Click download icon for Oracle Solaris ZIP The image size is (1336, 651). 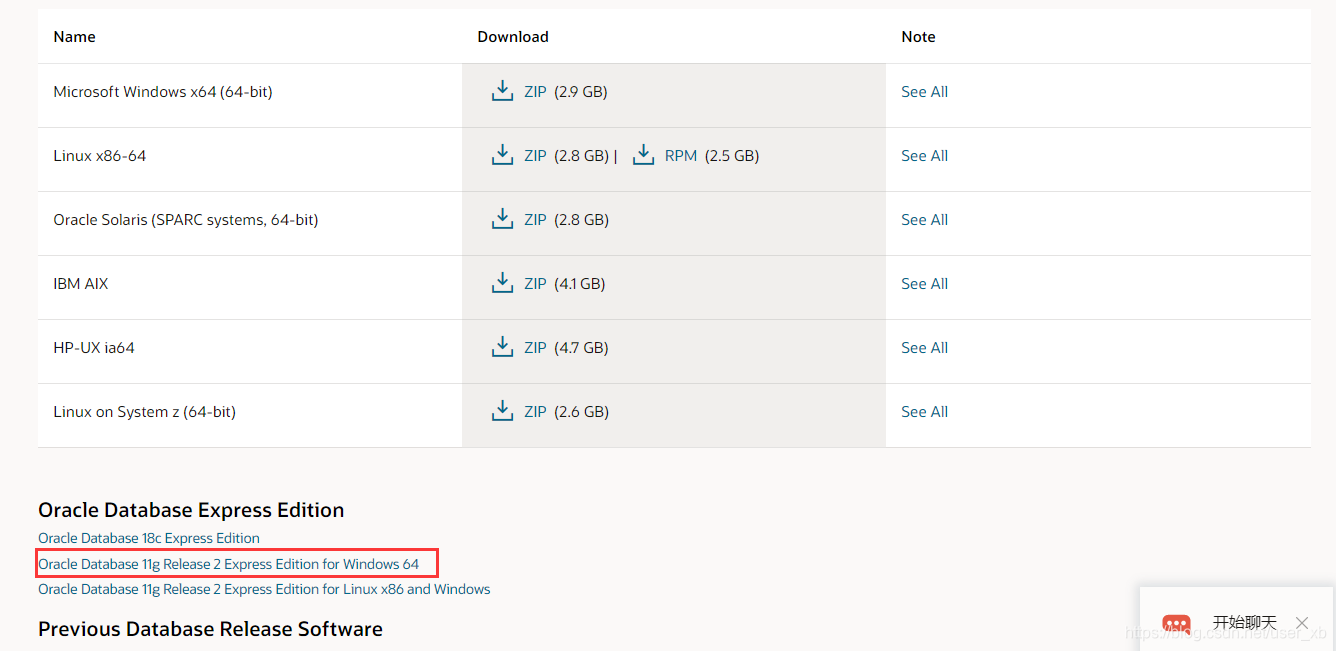(x=502, y=219)
